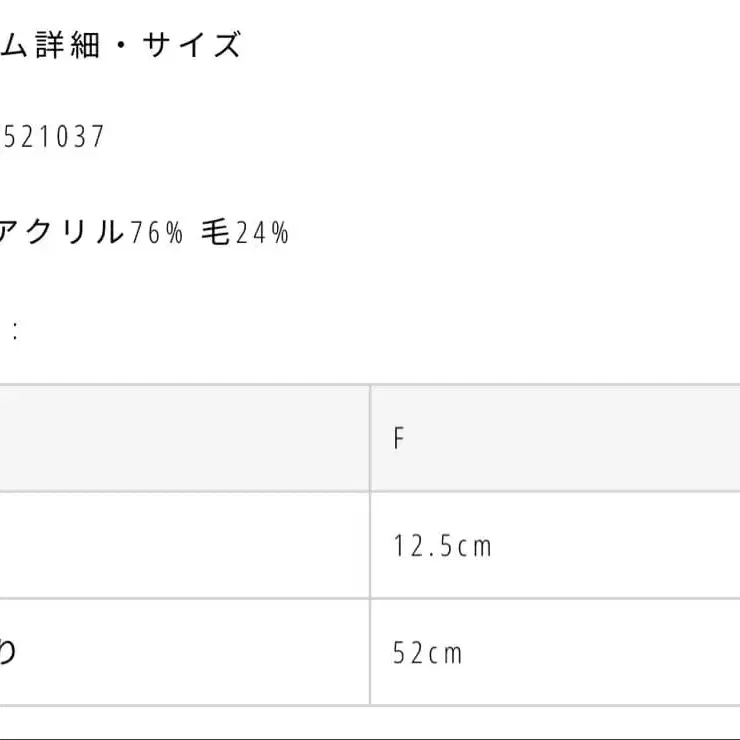Click the "cm" unit after 52
740x740 pixels.
[x=445, y=653]
